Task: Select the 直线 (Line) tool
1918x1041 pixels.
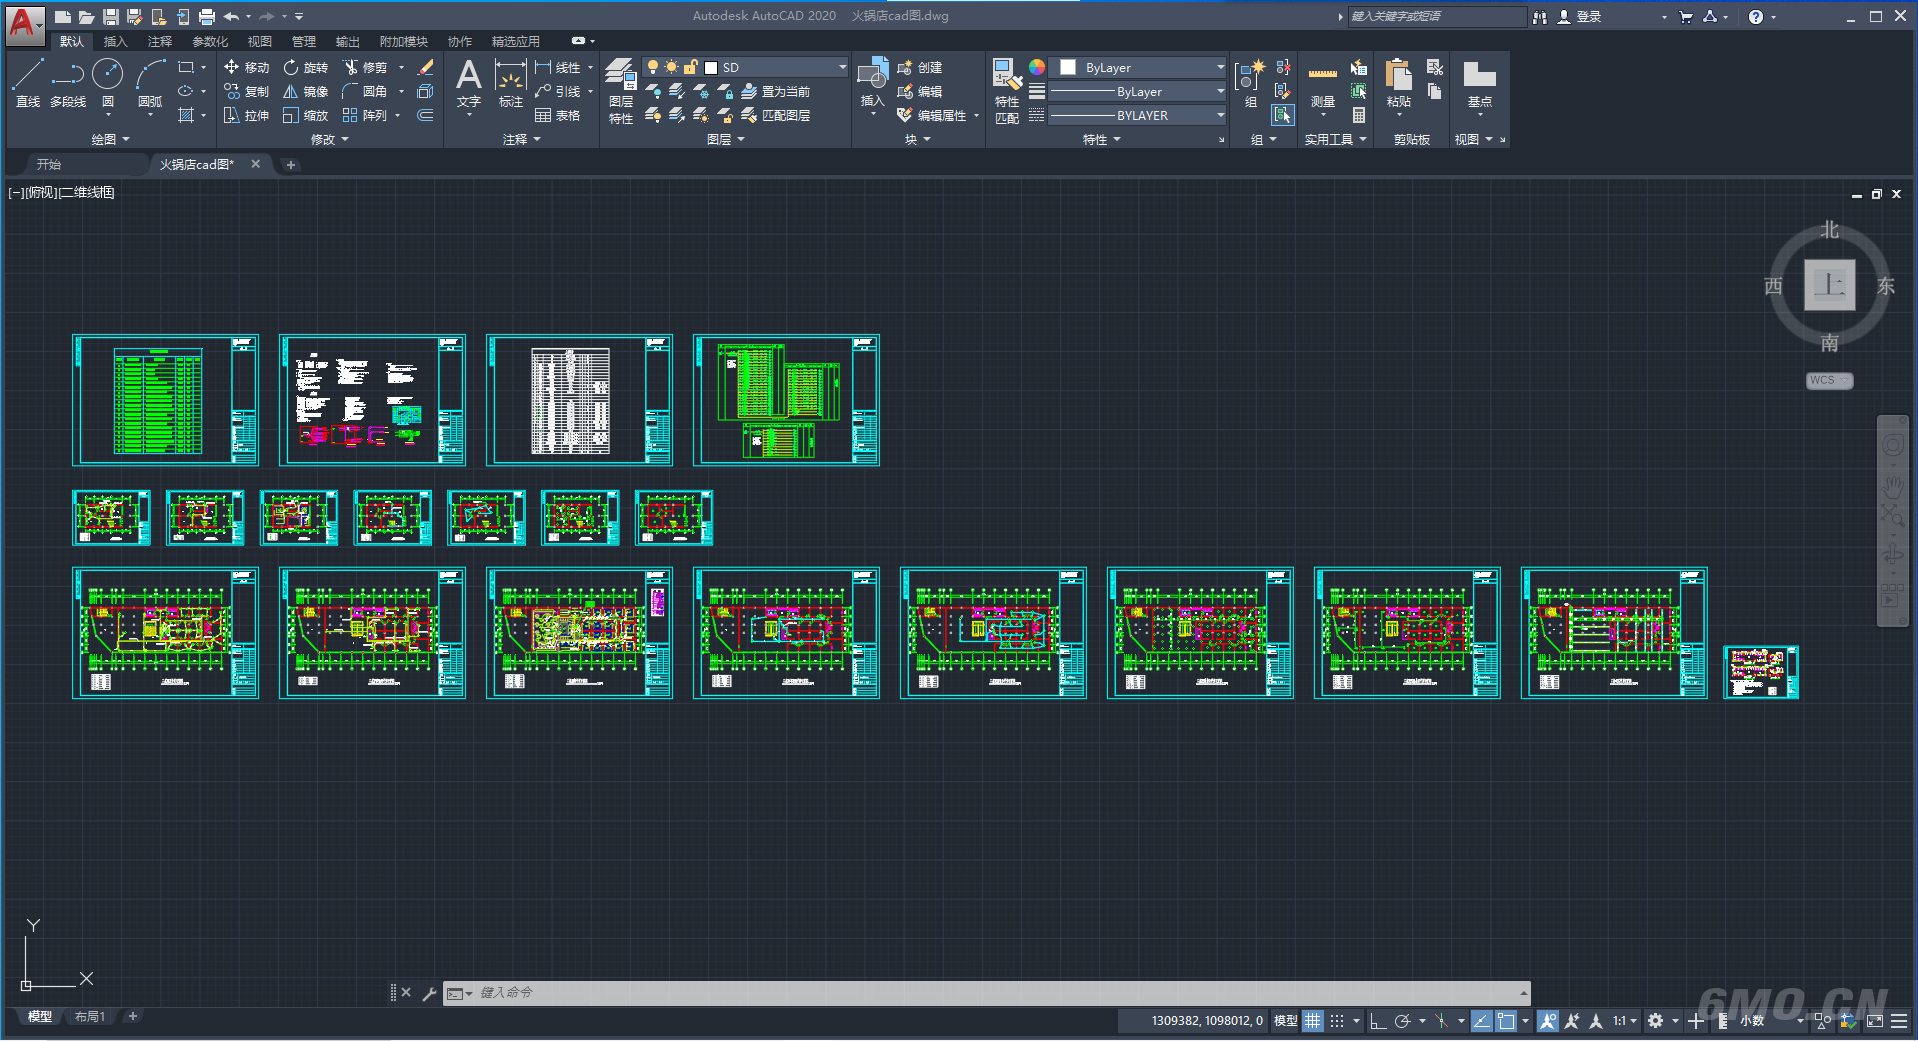Action: coord(28,82)
